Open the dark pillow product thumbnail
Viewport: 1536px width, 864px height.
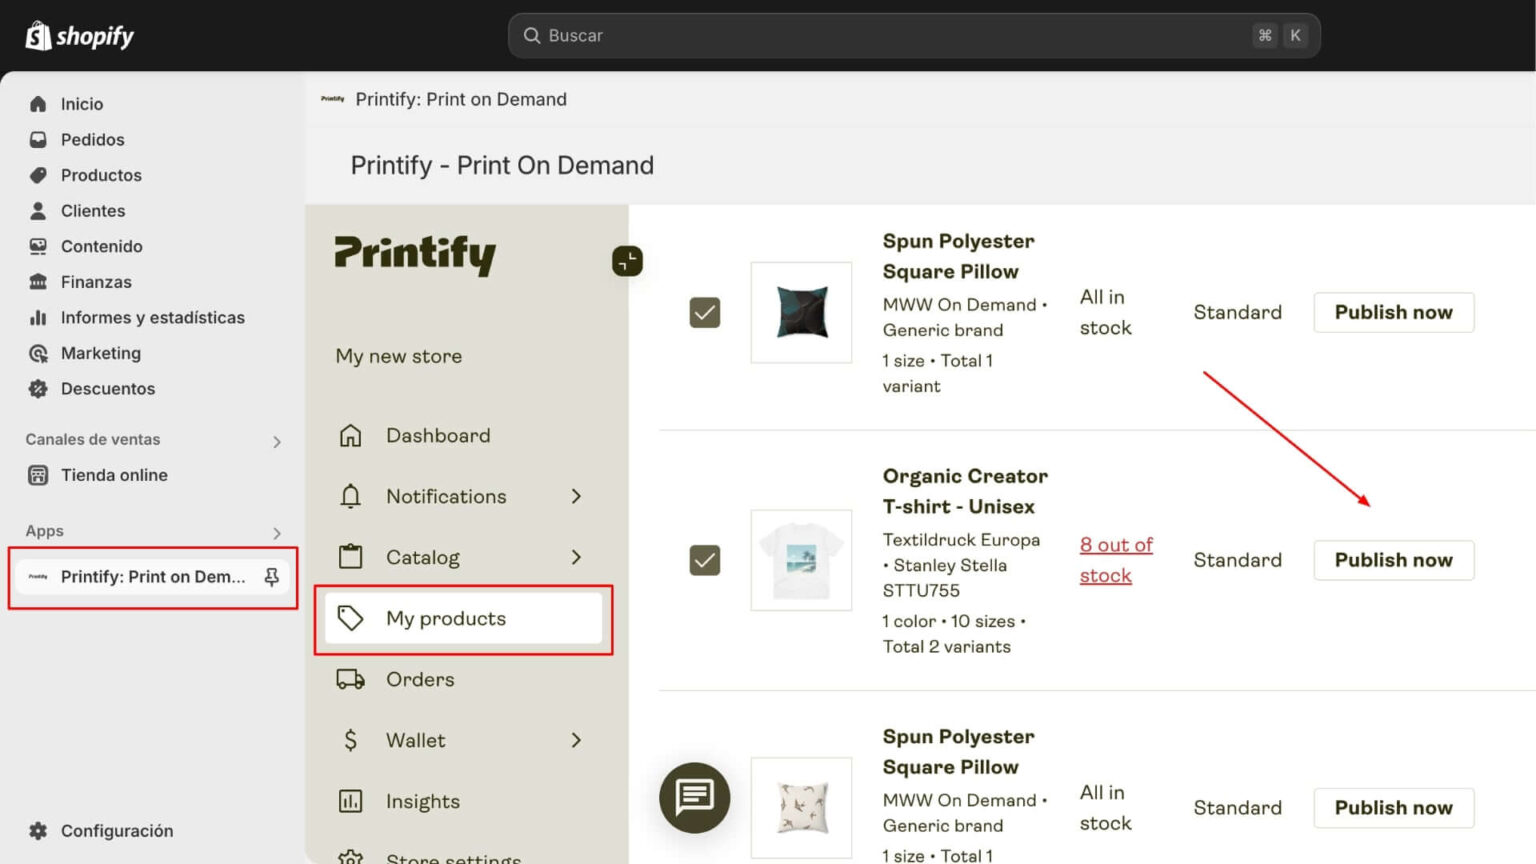tap(801, 313)
